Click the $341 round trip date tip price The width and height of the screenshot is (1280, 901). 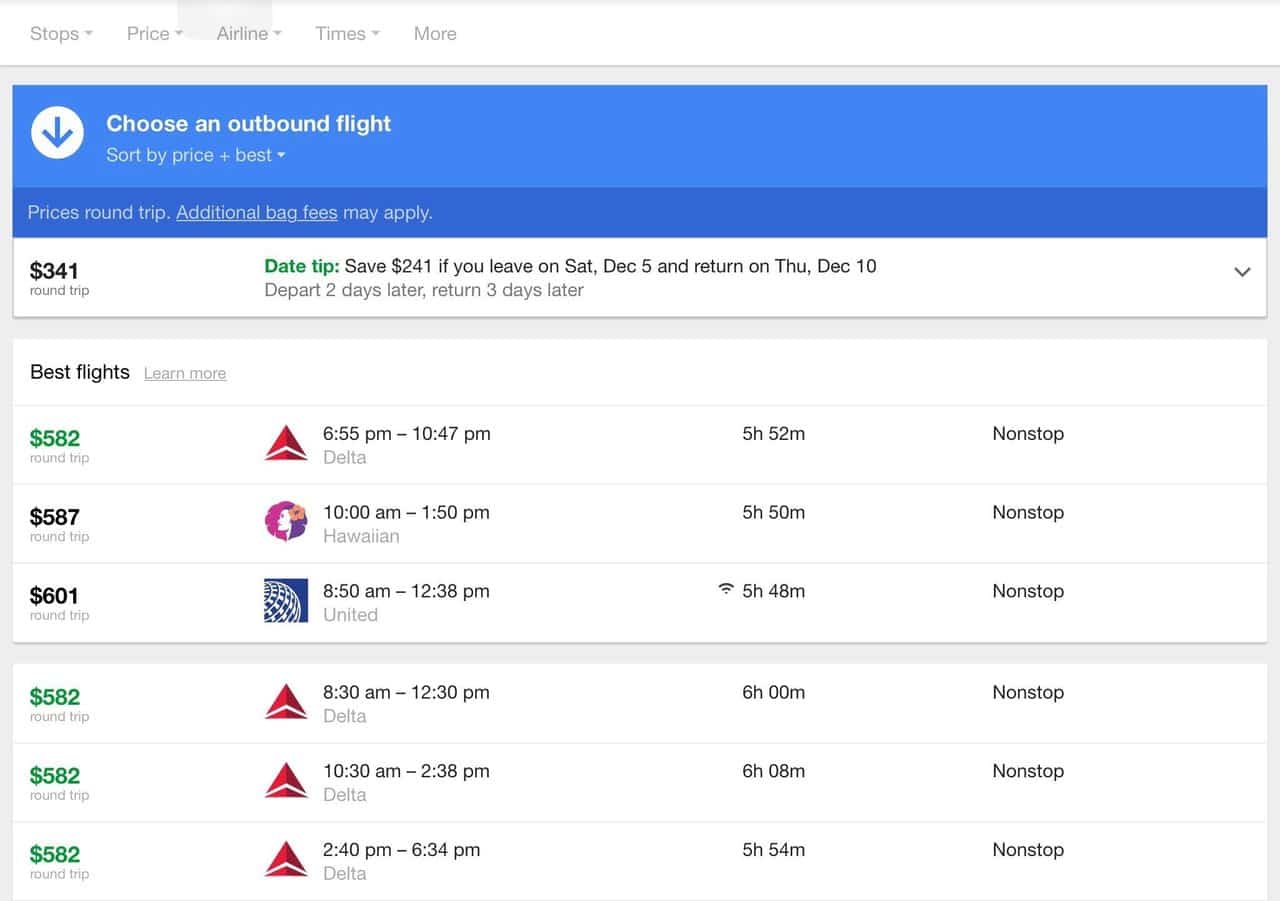pos(55,272)
